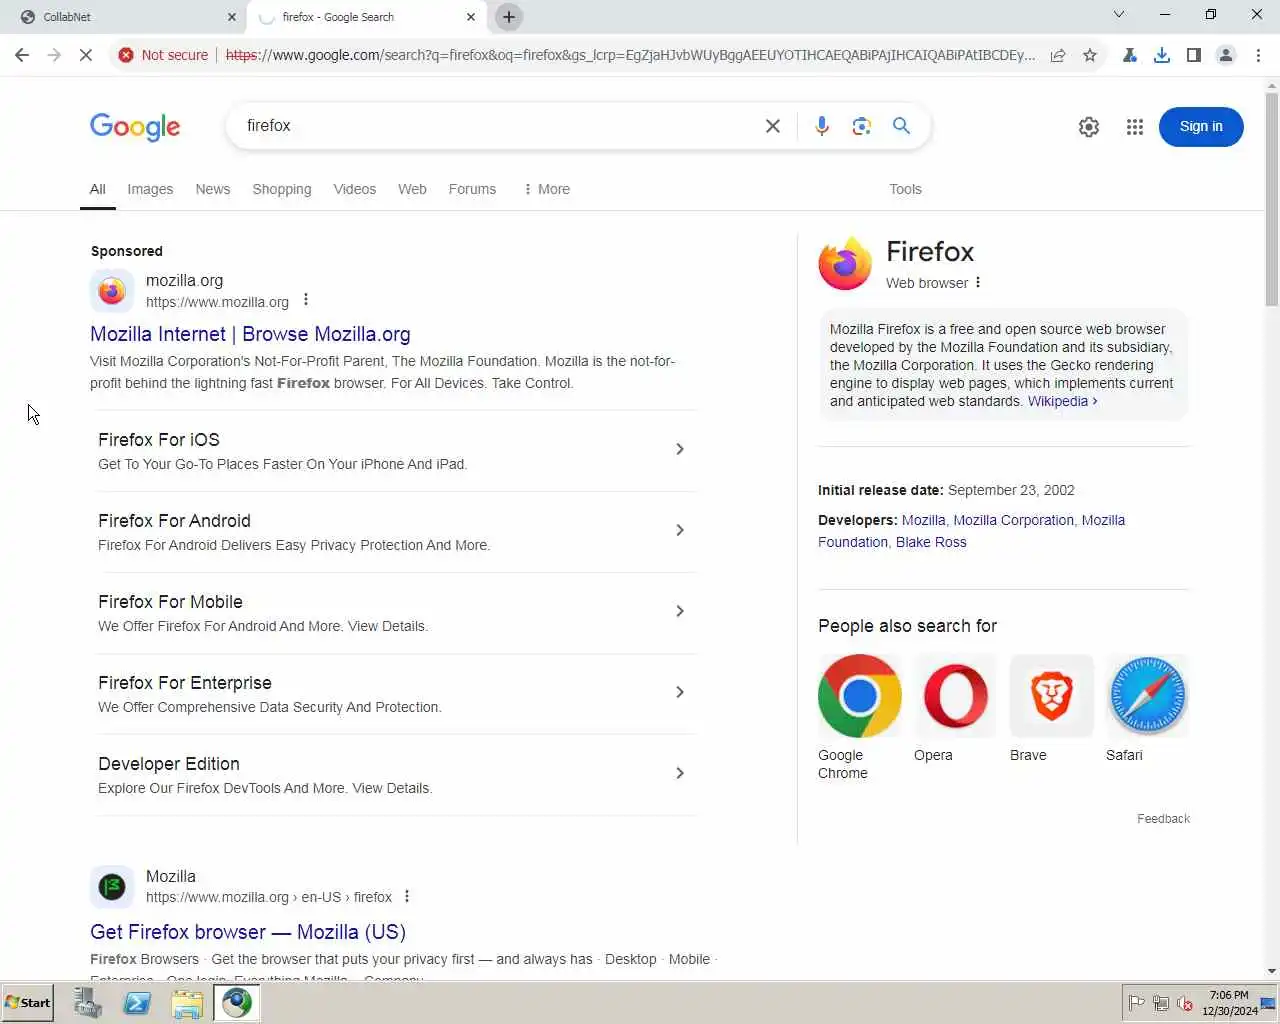Open the tab search dropdown chevron
The height and width of the screenshot is (1024, 1280).
coord(1119,14)
